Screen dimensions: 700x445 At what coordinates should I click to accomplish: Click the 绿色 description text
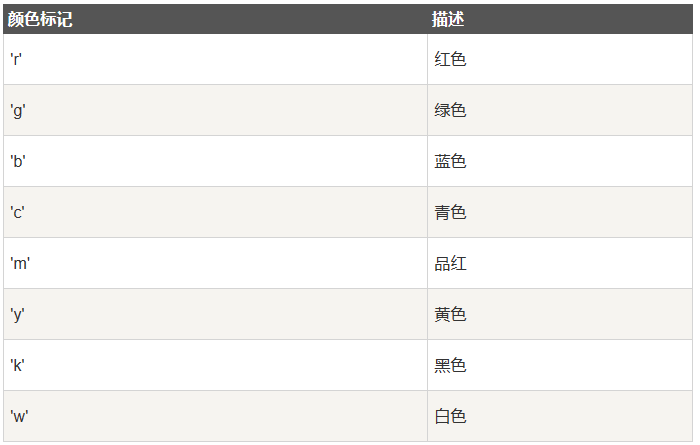point(450,111)
